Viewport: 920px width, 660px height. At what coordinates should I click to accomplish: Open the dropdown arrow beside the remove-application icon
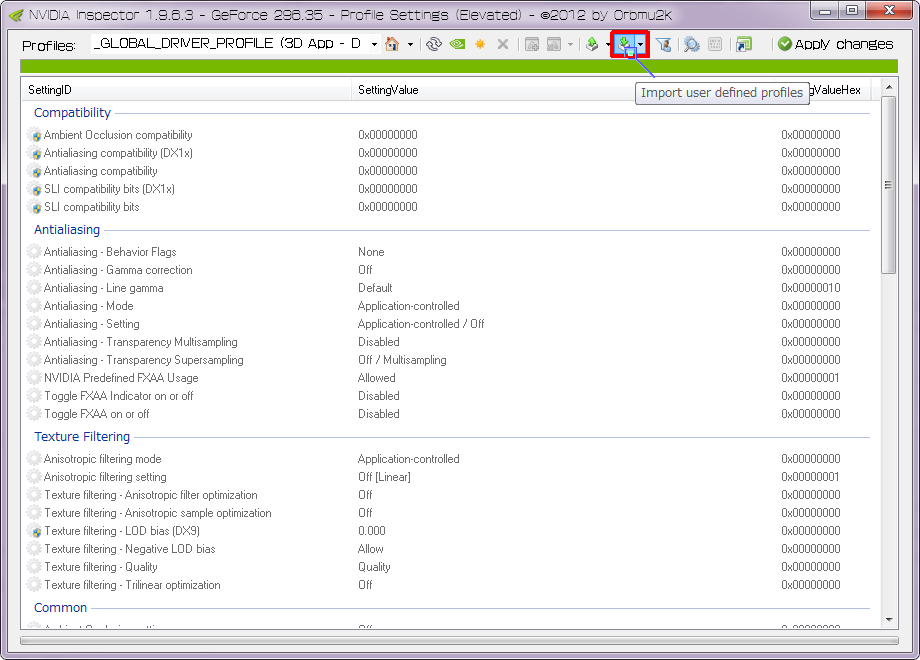[570, 45]
